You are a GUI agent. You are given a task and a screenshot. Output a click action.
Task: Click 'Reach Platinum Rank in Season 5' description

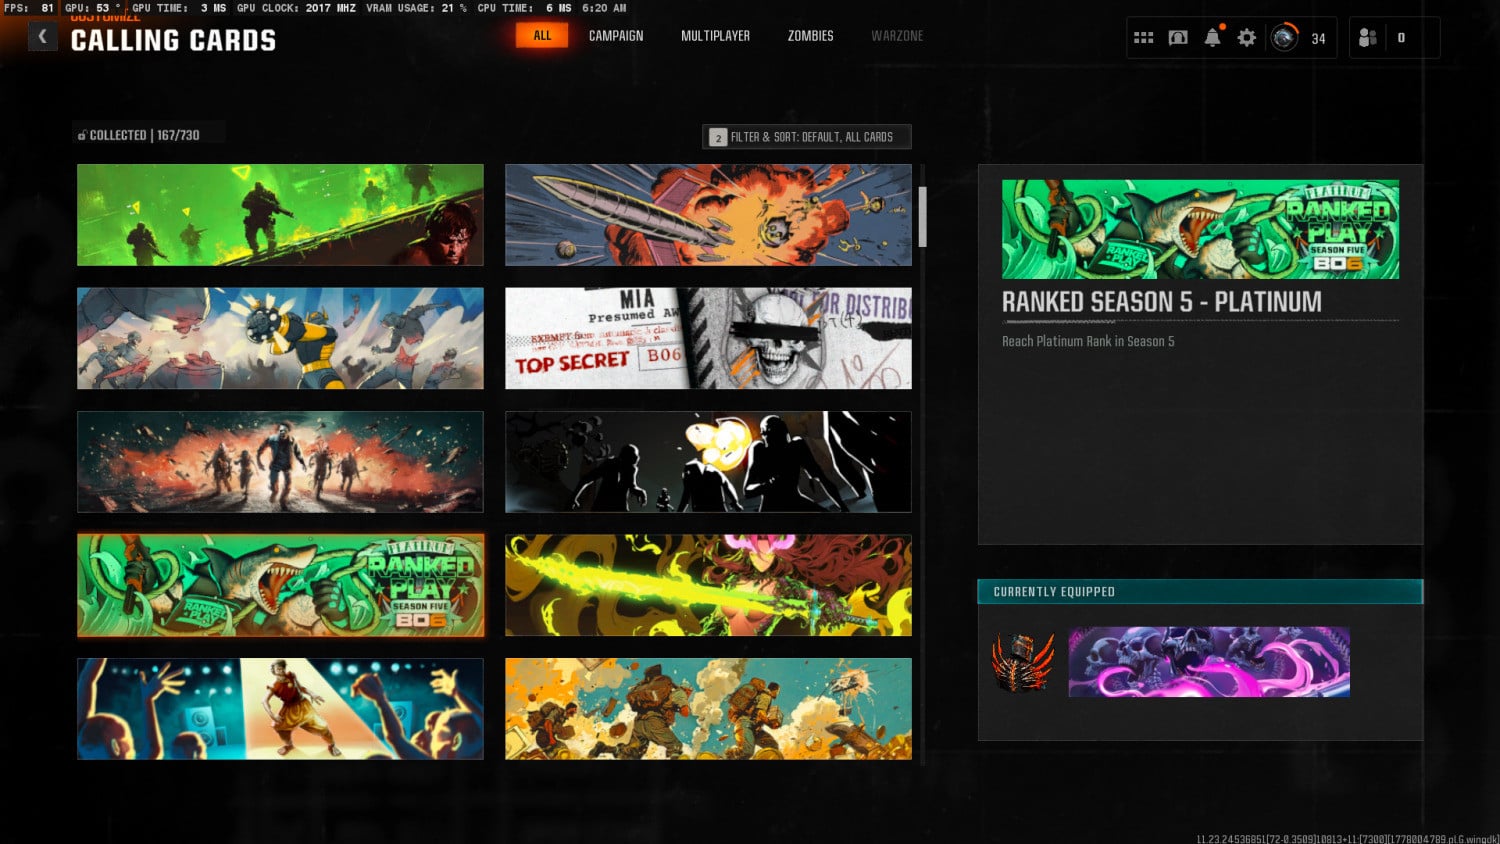1088,341
